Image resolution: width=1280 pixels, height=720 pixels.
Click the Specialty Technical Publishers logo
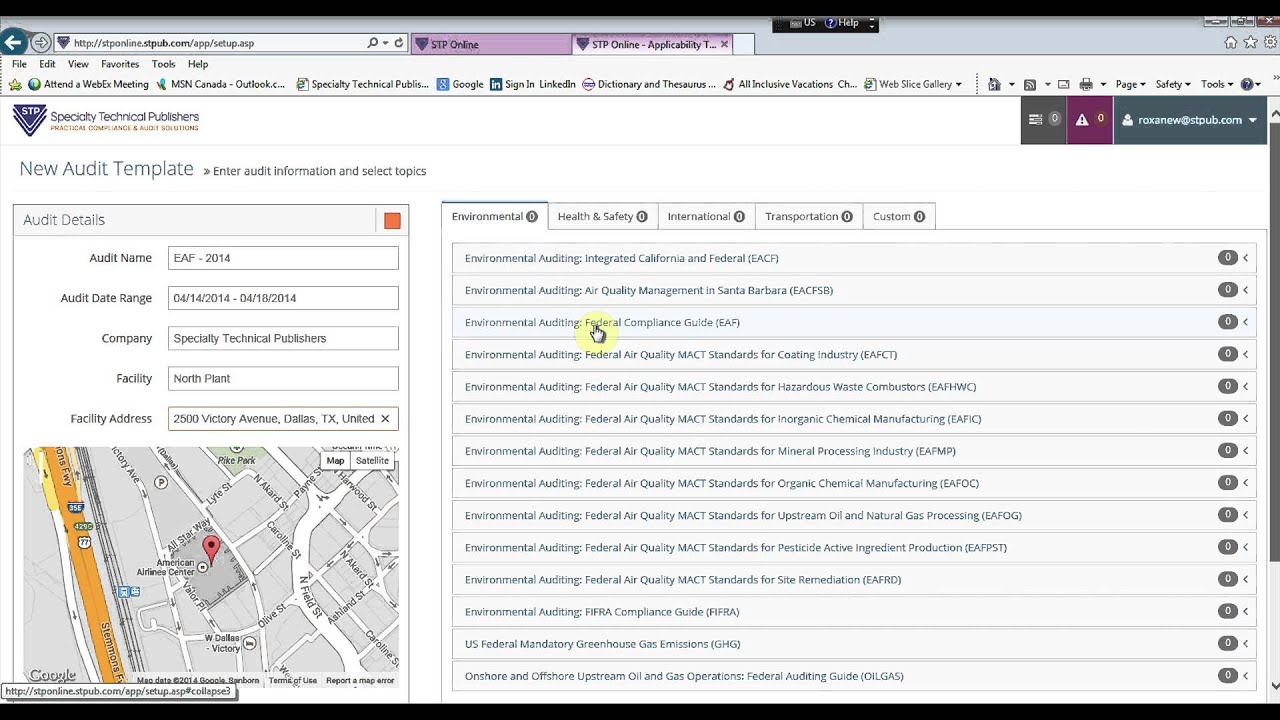[x=106, y=121]
